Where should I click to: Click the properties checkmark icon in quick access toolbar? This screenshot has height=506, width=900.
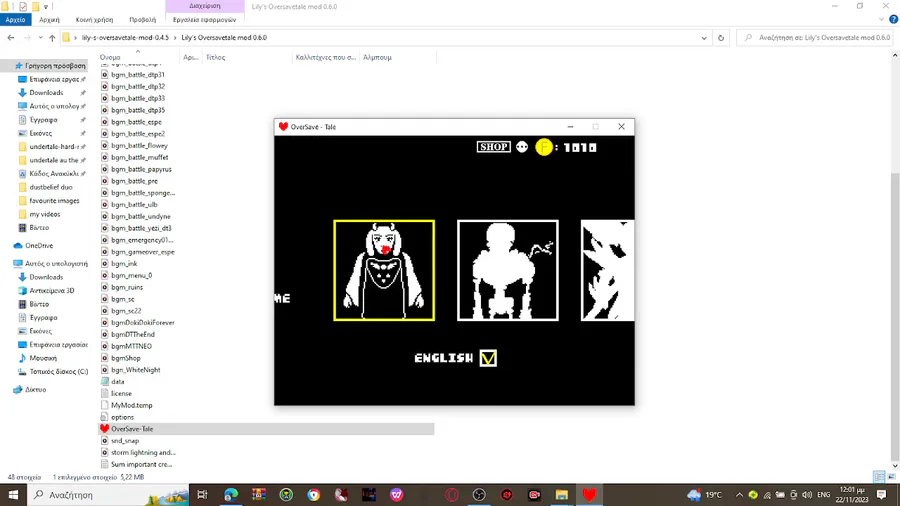click(22, 6)
